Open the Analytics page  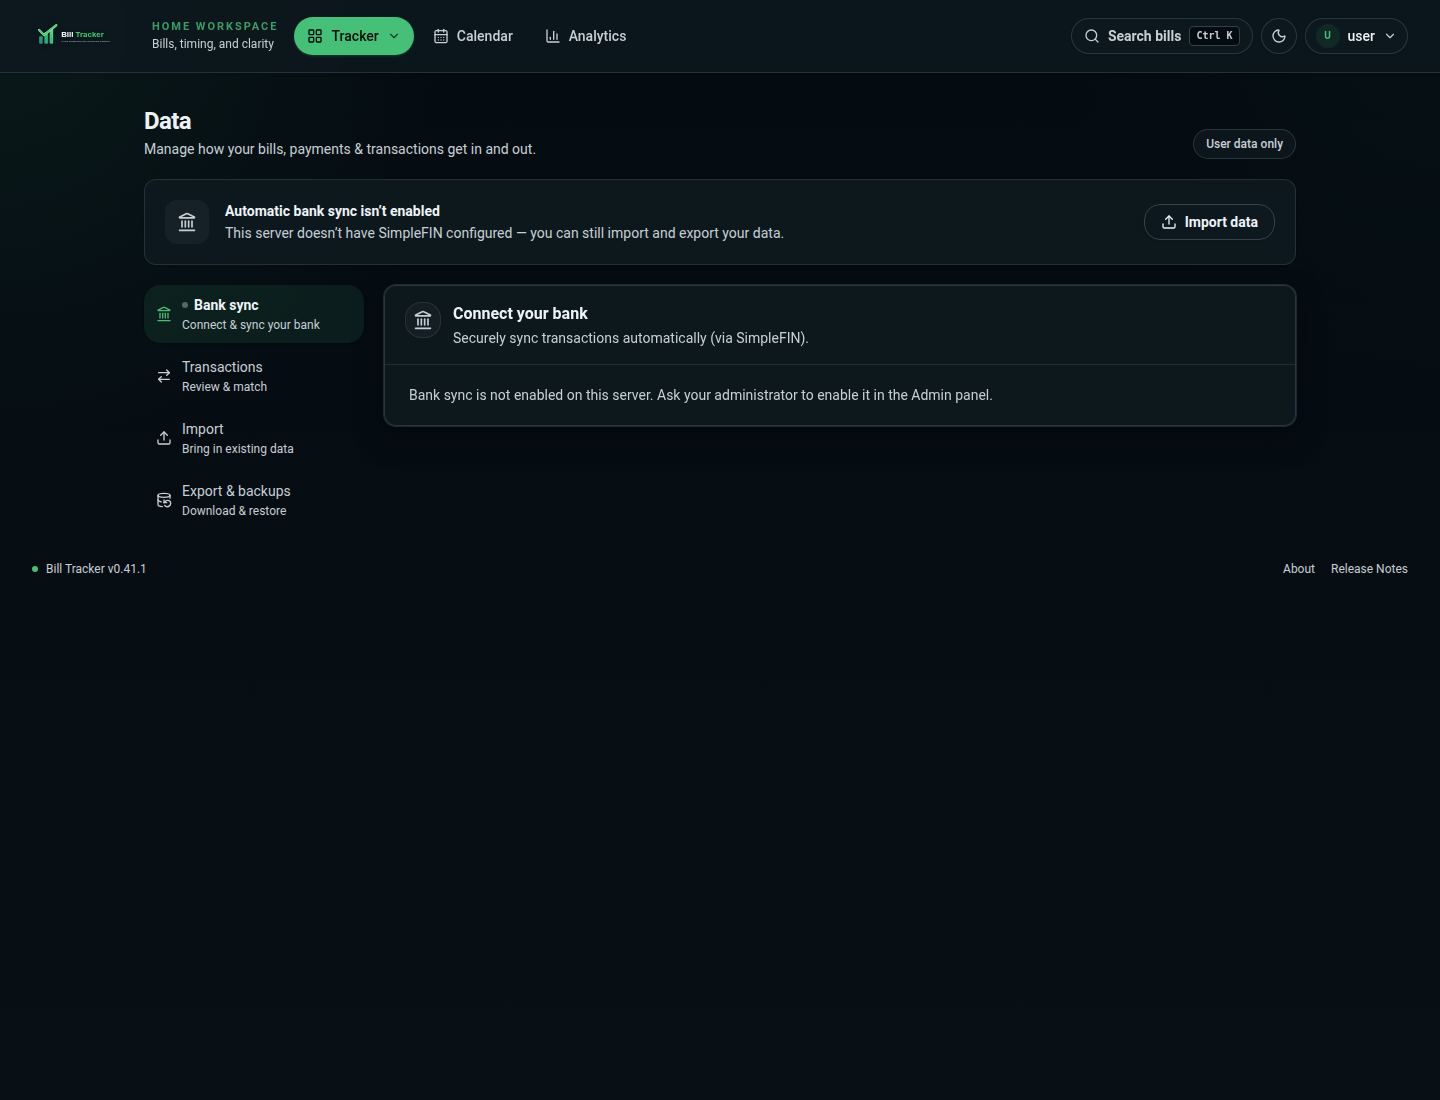point(586,36)
